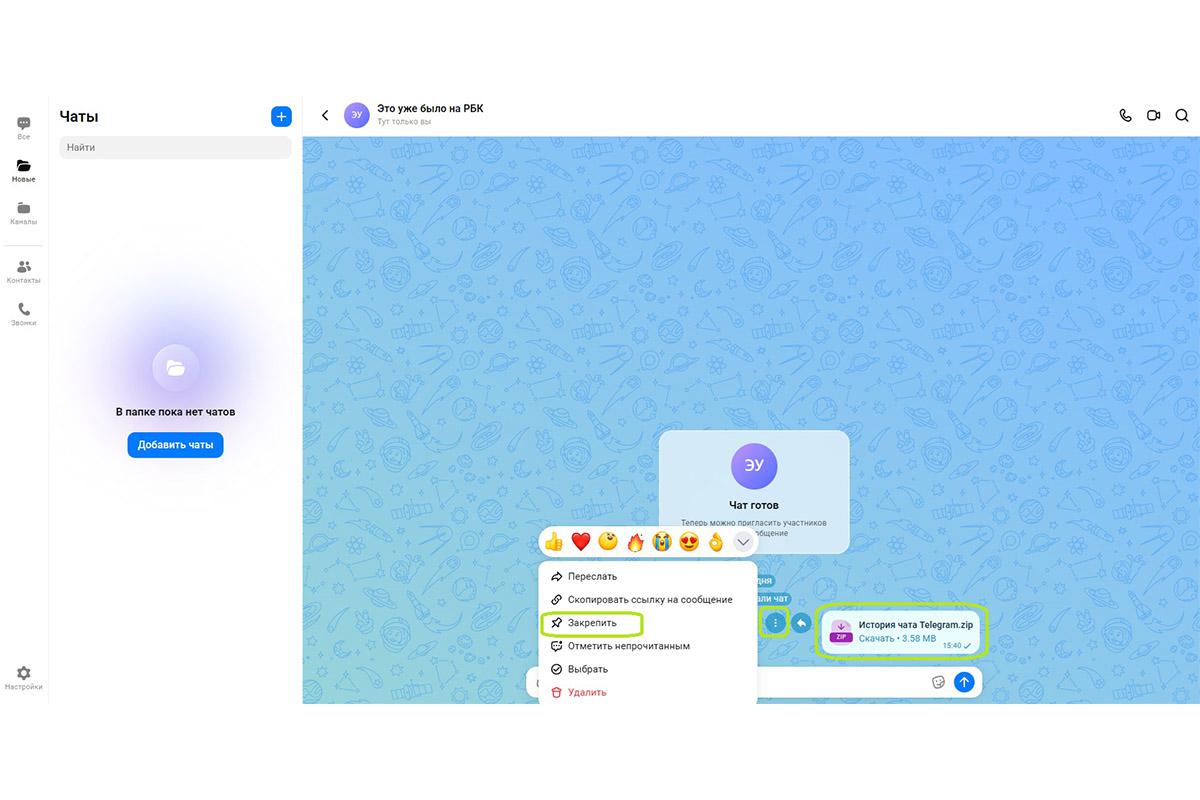Viewport: 1200px width, 800px height.
Task: Open Настройки gear in the sidebar
Action: 24,678
